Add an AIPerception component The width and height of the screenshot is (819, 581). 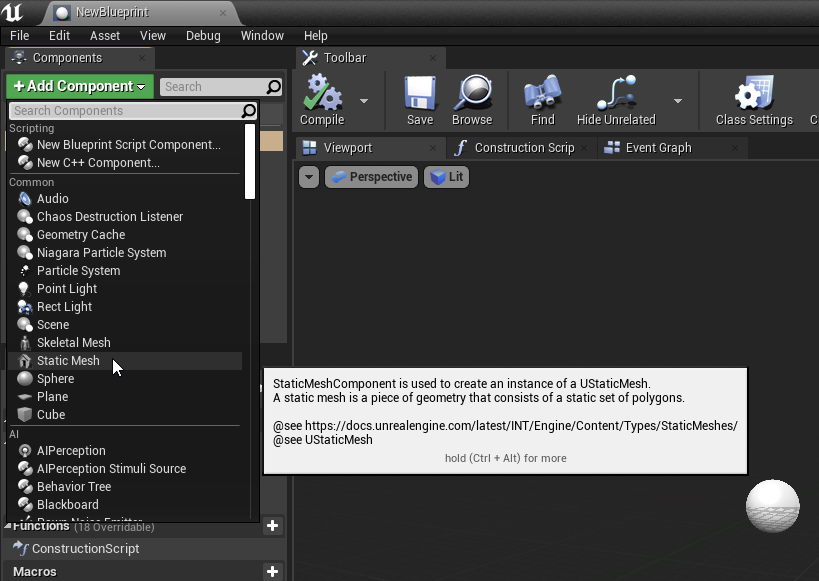[x=125, y=450]
